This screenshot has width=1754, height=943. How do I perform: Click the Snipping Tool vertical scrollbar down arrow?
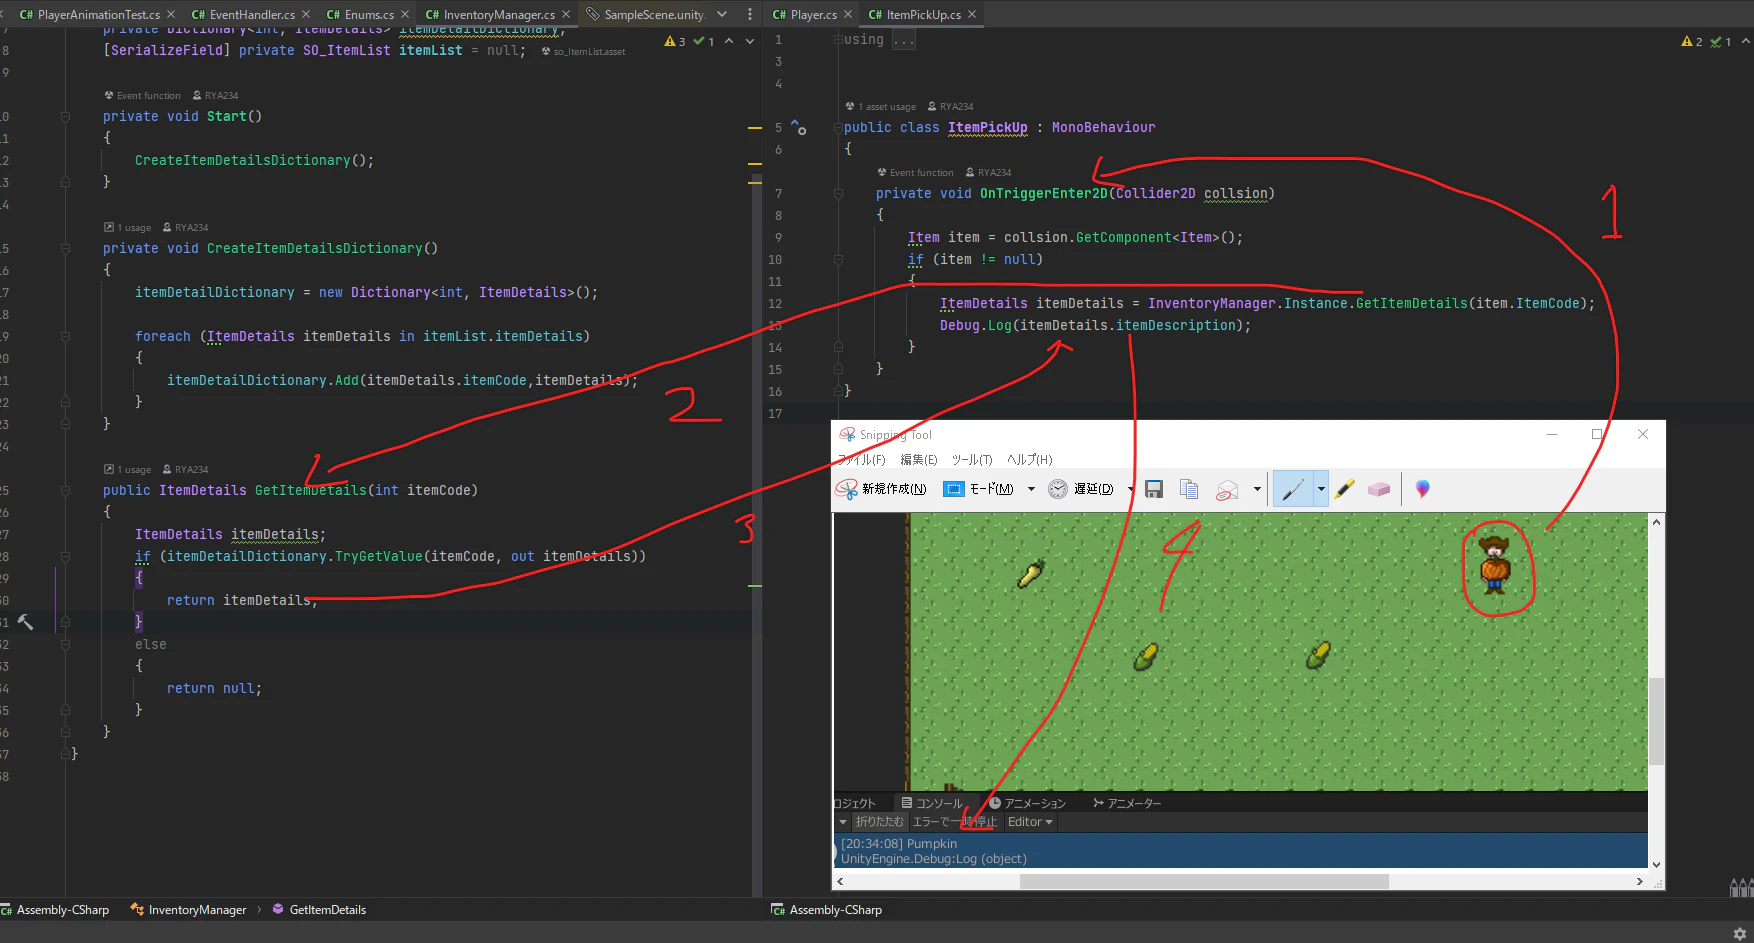coord(1656,865)
